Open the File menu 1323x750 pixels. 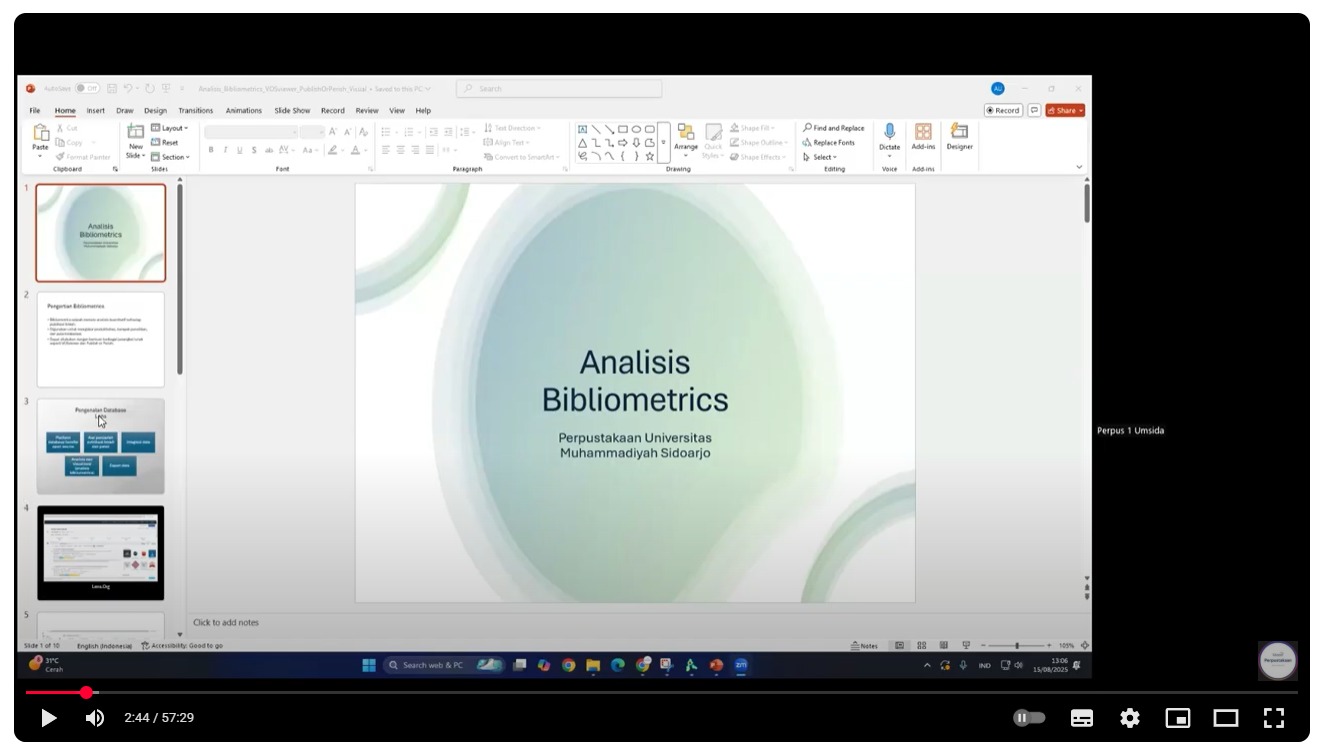(35, 111)
